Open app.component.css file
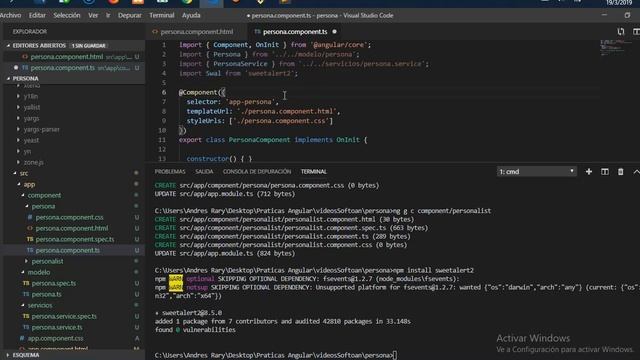This screenshot has width=640, height=360. 73,338
